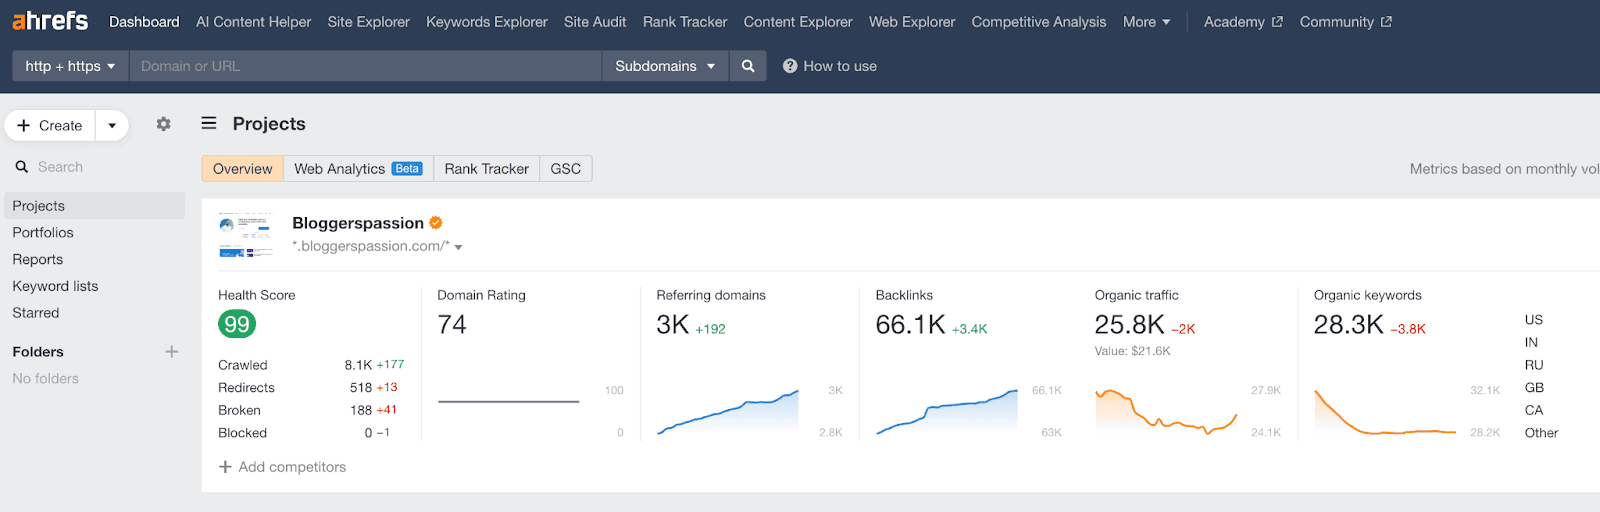This screenshot has width=1600, height=512.
Task: Switch to the Web Analytics tab
Action: (358, 168)
